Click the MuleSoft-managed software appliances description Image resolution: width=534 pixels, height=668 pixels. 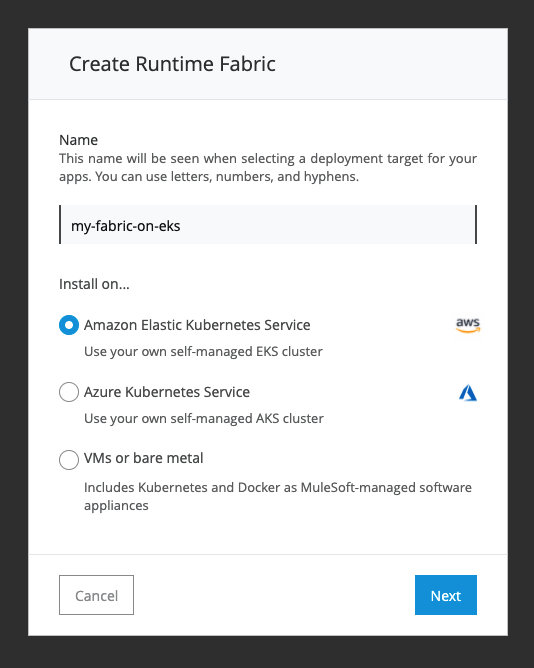point(277,496)
